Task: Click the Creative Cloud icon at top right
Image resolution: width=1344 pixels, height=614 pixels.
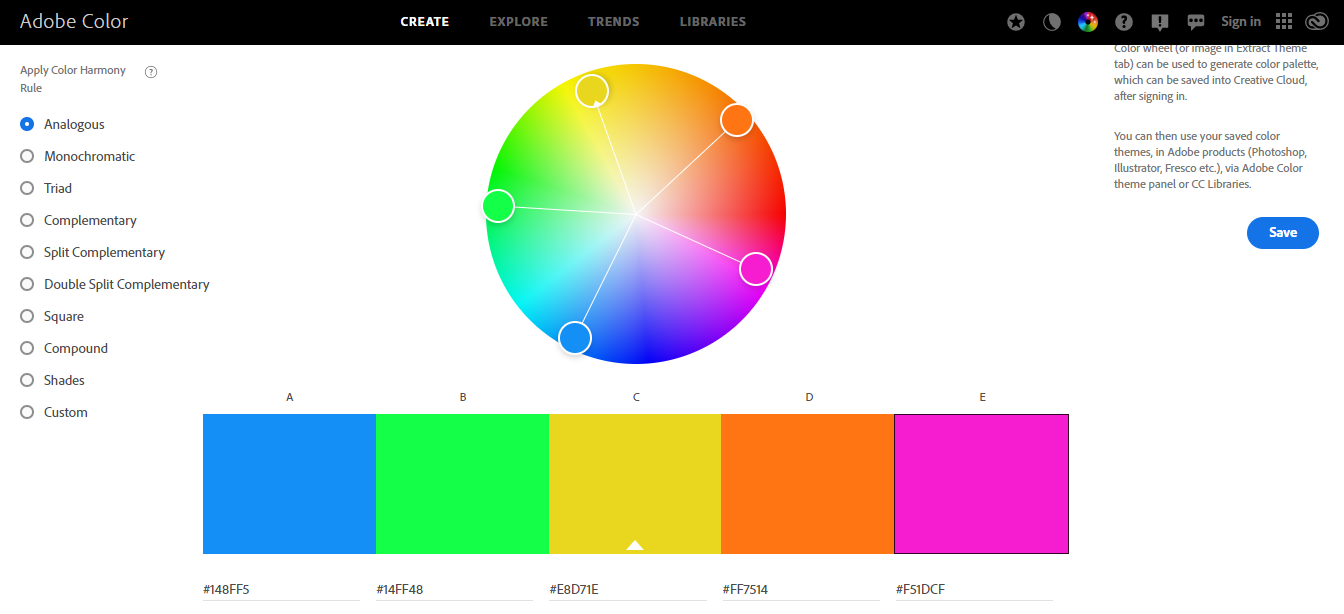Action: tap(1317, 21)
